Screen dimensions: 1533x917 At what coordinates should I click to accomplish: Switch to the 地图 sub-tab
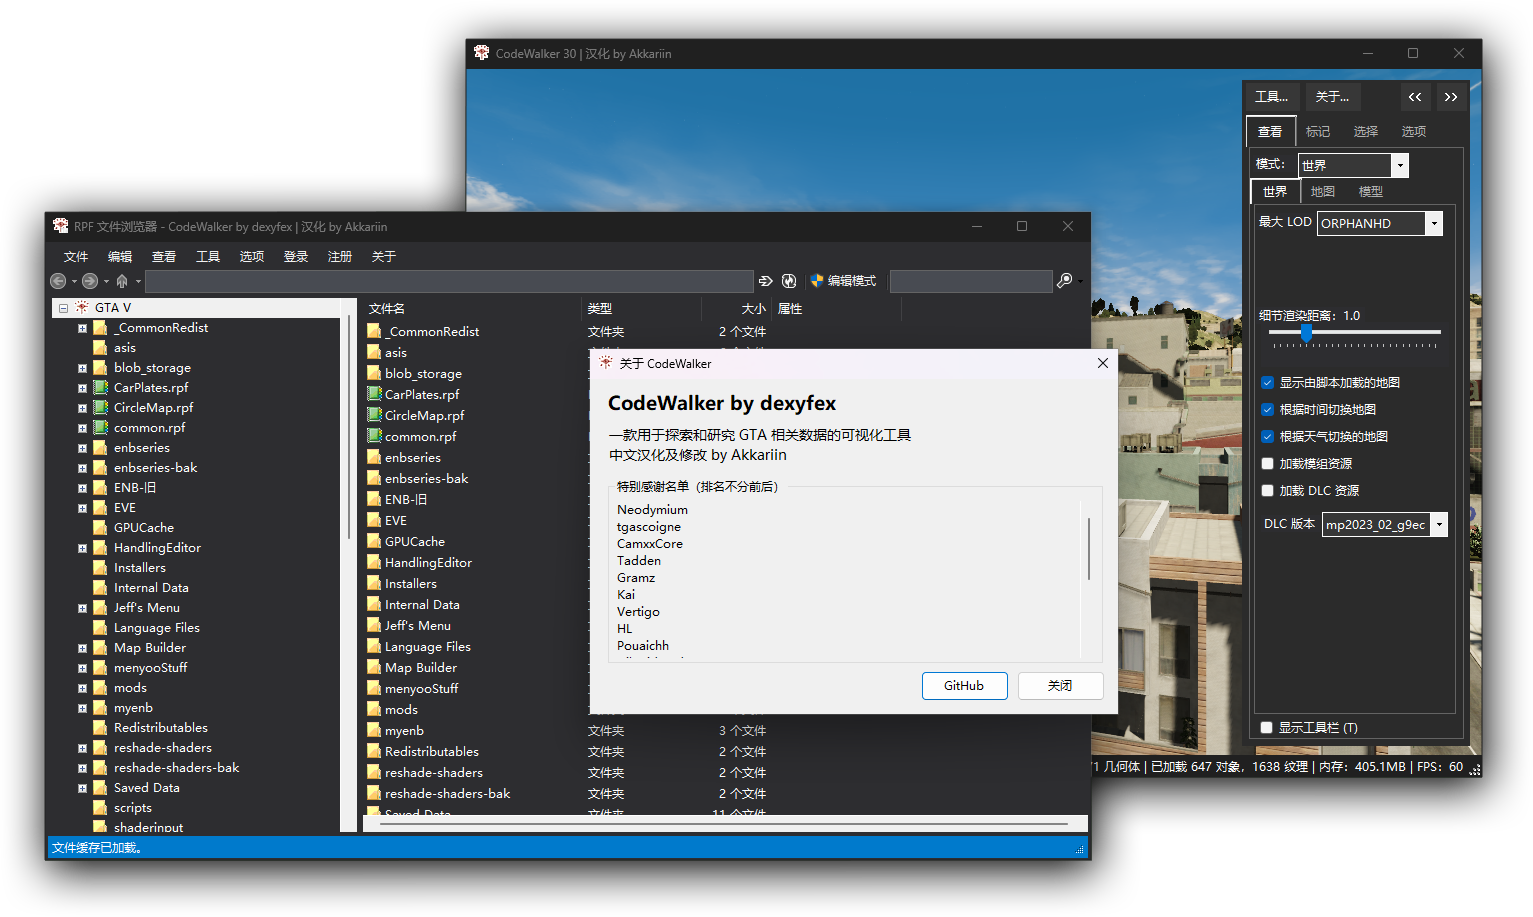coord(1323,191)
